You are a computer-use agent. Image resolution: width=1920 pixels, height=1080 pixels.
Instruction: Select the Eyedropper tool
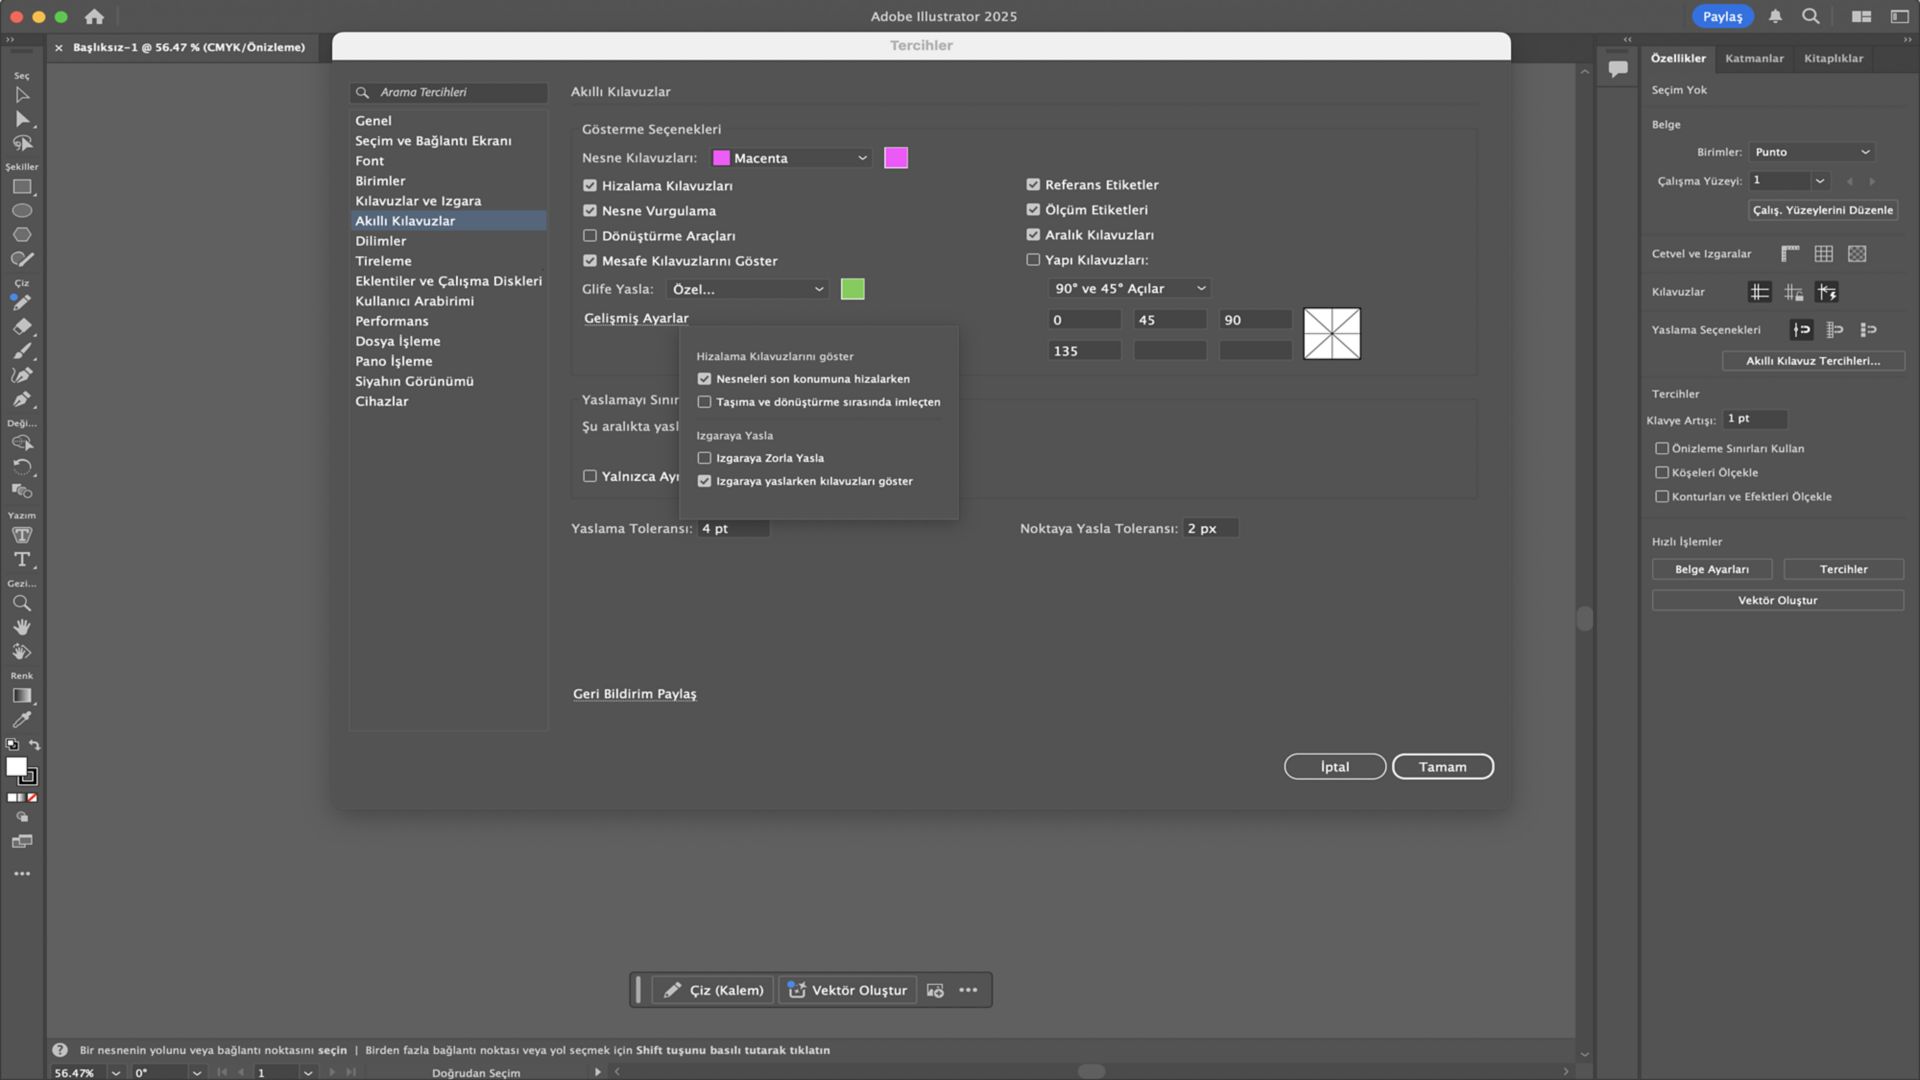[22, 720]
